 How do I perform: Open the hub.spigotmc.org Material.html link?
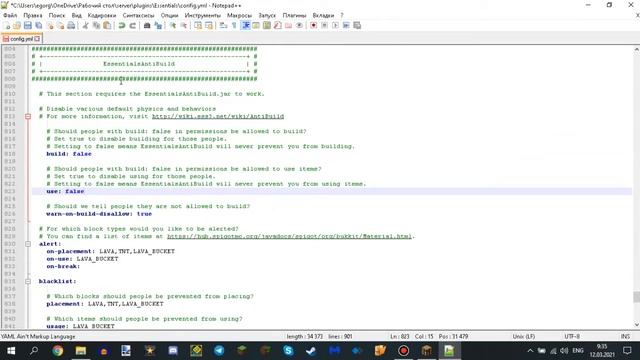289,236
